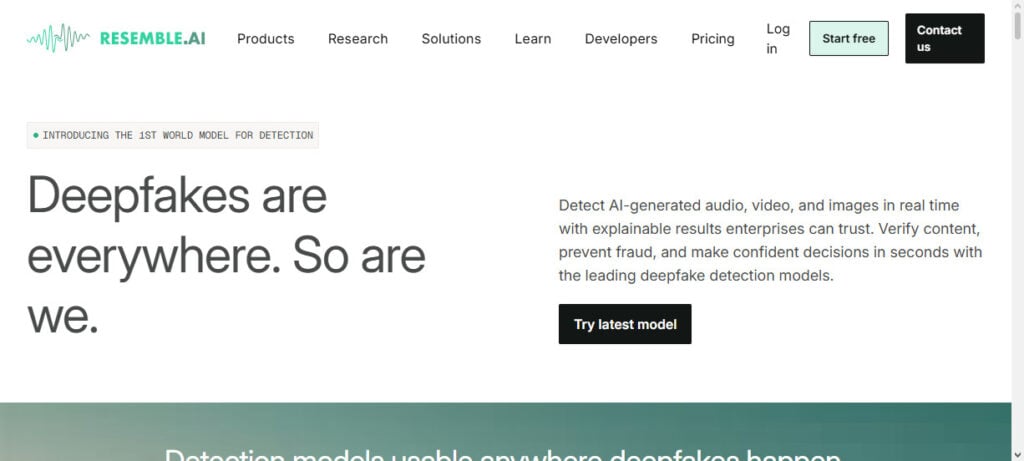This screenshot has height=461, width=1024.
Task: Click the Try latest model button
Action: [x=625, y=324]
